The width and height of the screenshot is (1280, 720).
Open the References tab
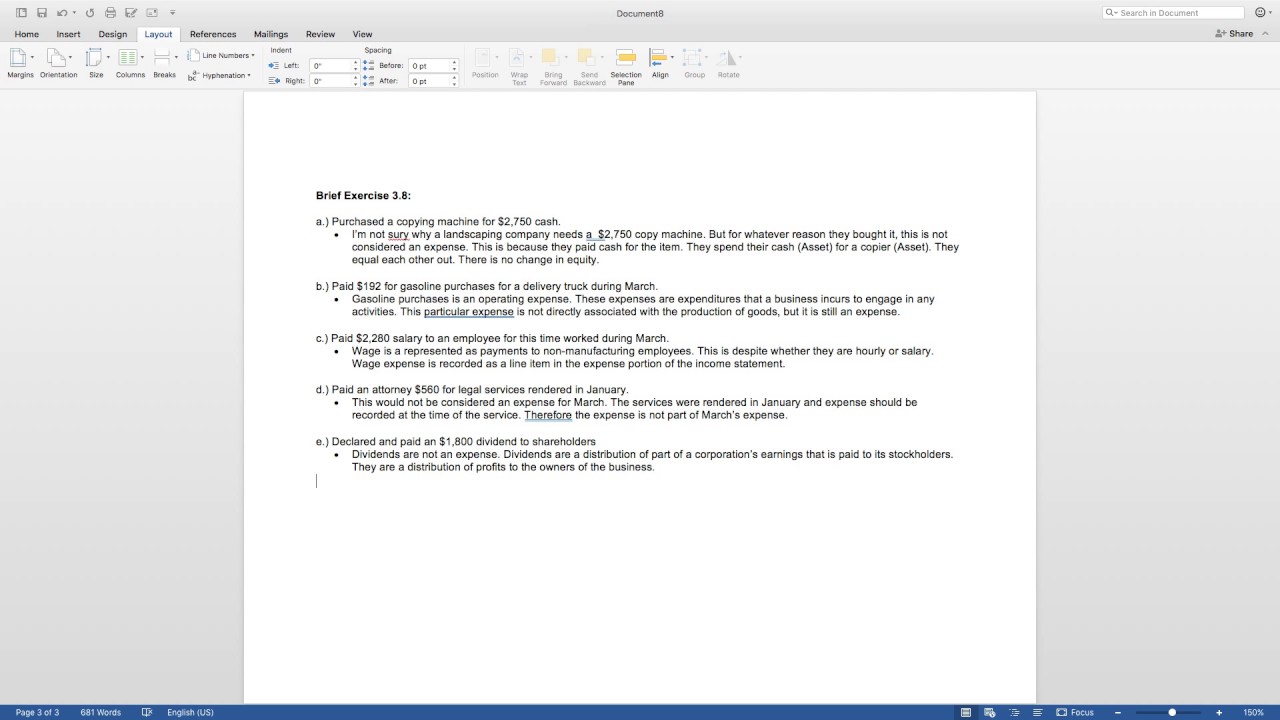[213, 34]
